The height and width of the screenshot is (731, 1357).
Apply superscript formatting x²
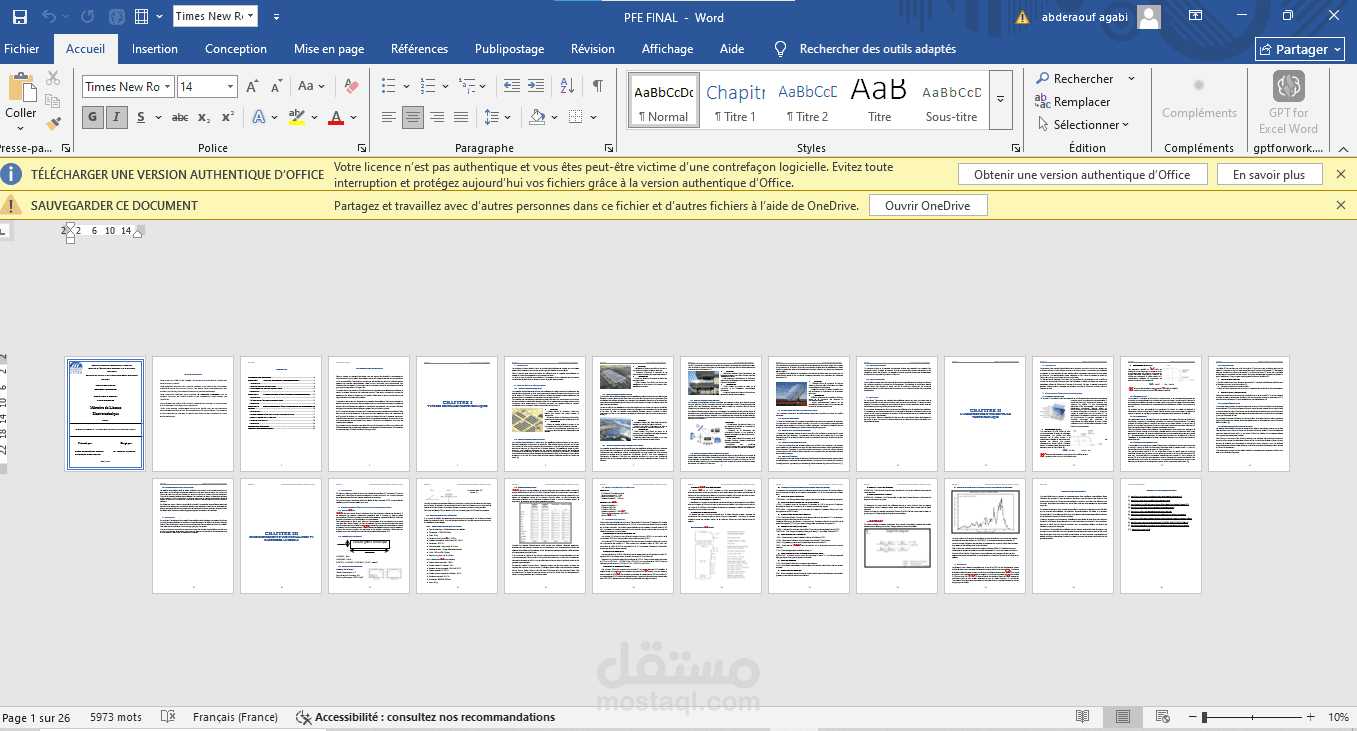pyautogui.click(x=228, y=117)
